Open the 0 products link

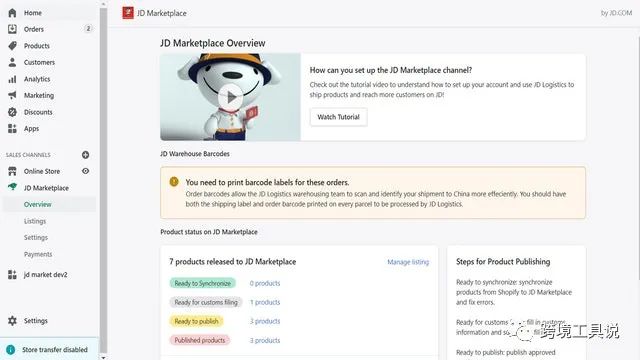265,283
